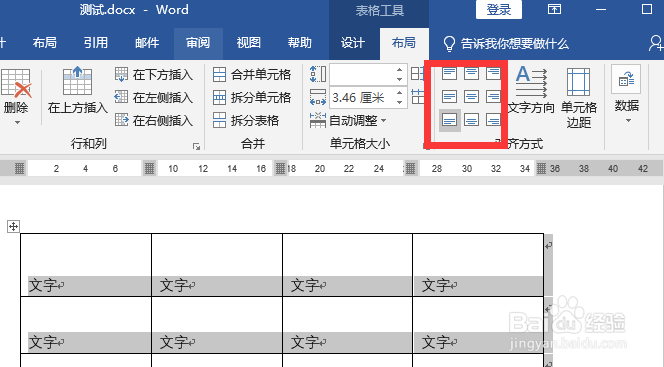Image resolution: width=664 pixels, height=367 pixels.
Task: Click the column width icon
Action: click(x=318, y=97)
